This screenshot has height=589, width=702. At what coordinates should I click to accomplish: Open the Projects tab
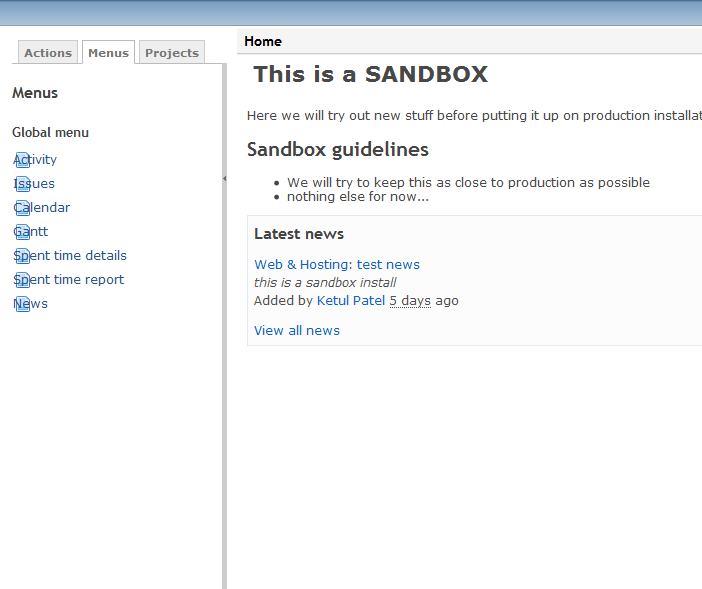pos(172,52)
